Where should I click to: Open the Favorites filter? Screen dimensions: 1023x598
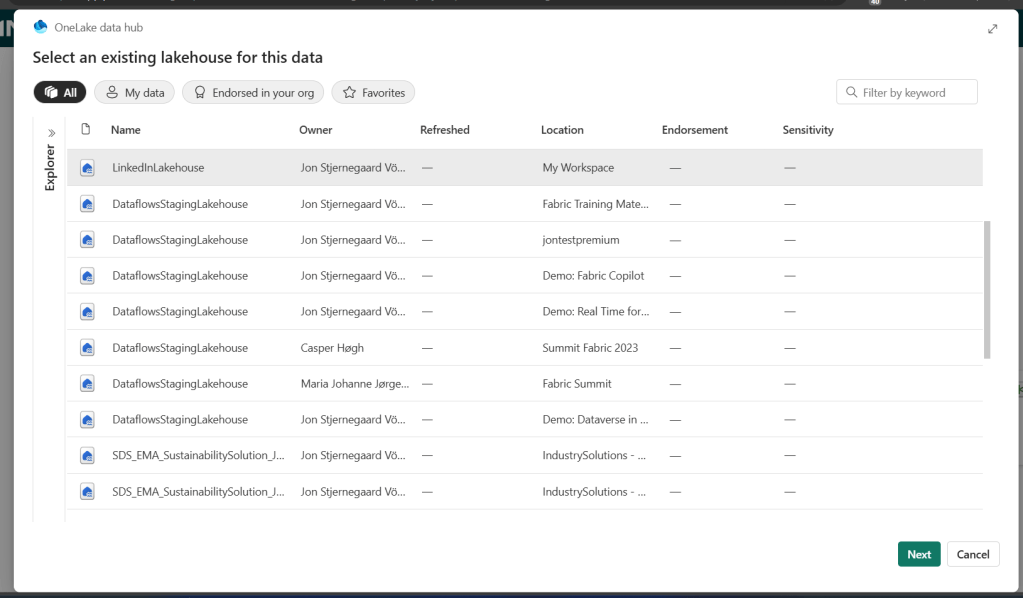tap(373, 93)
